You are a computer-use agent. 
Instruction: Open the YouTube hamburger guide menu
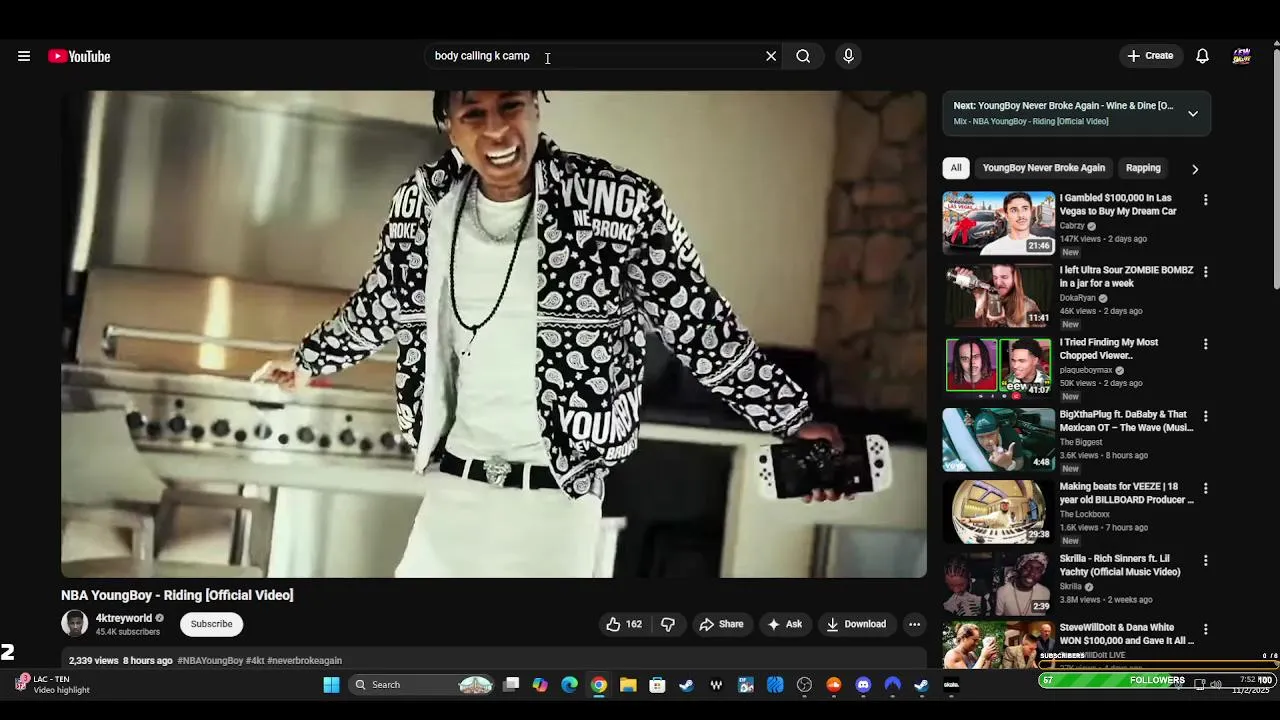tap(24, 56)
